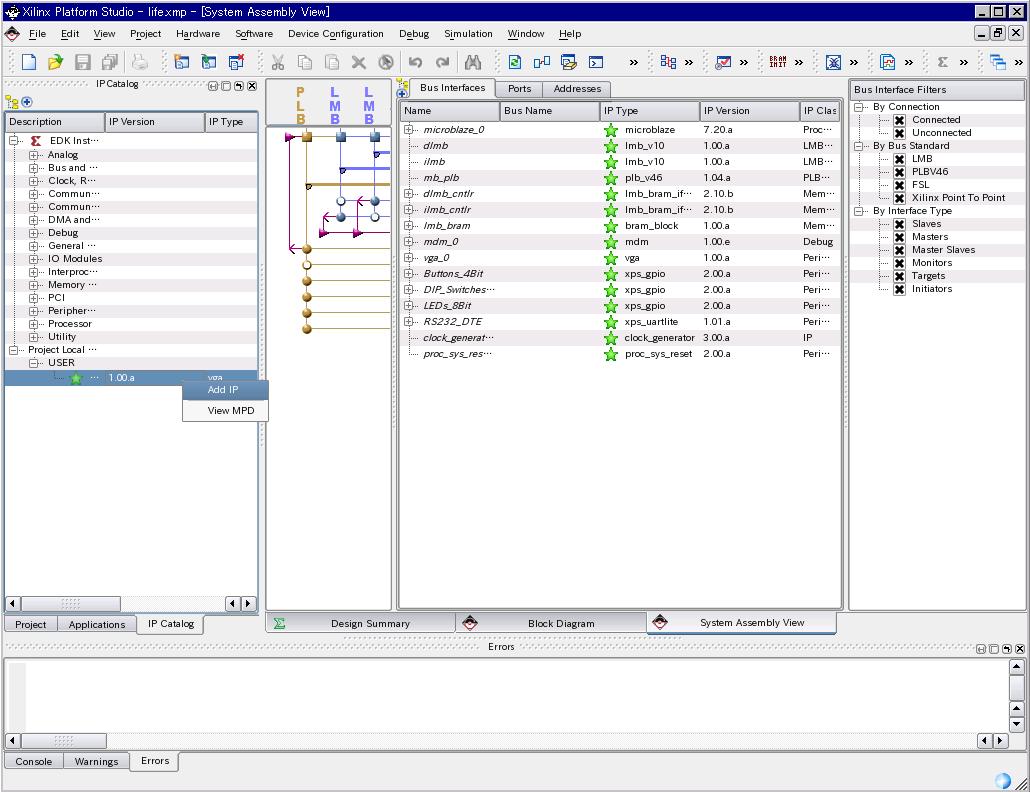This screenshot has width=1030, height=792.
Task: Open the Design Summary tab
Action: coord(361,623)
